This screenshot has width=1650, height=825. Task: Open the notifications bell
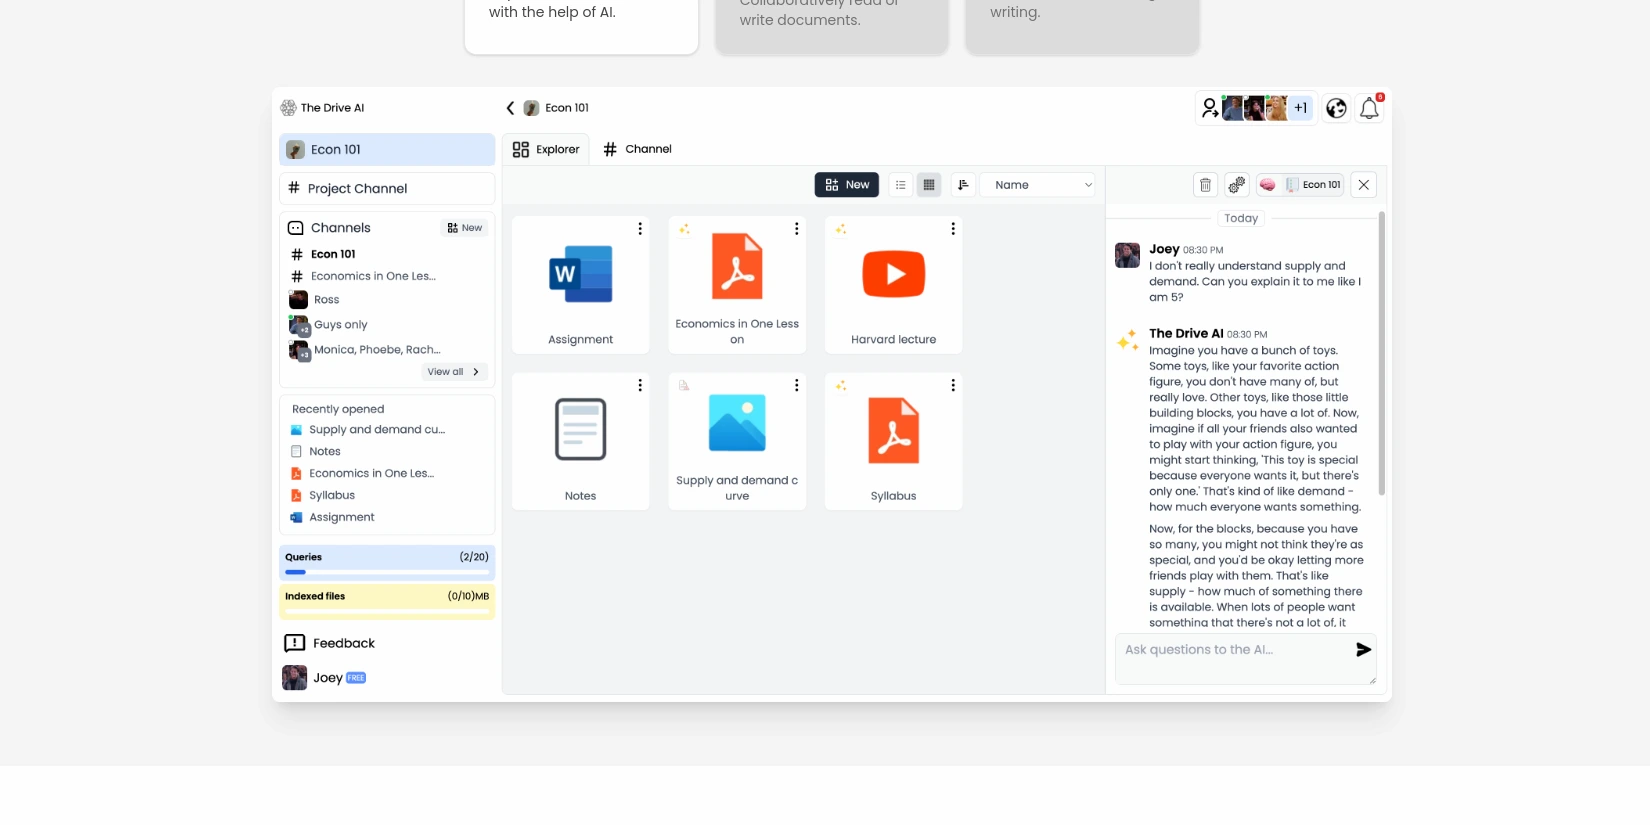tap(1369, 109)
